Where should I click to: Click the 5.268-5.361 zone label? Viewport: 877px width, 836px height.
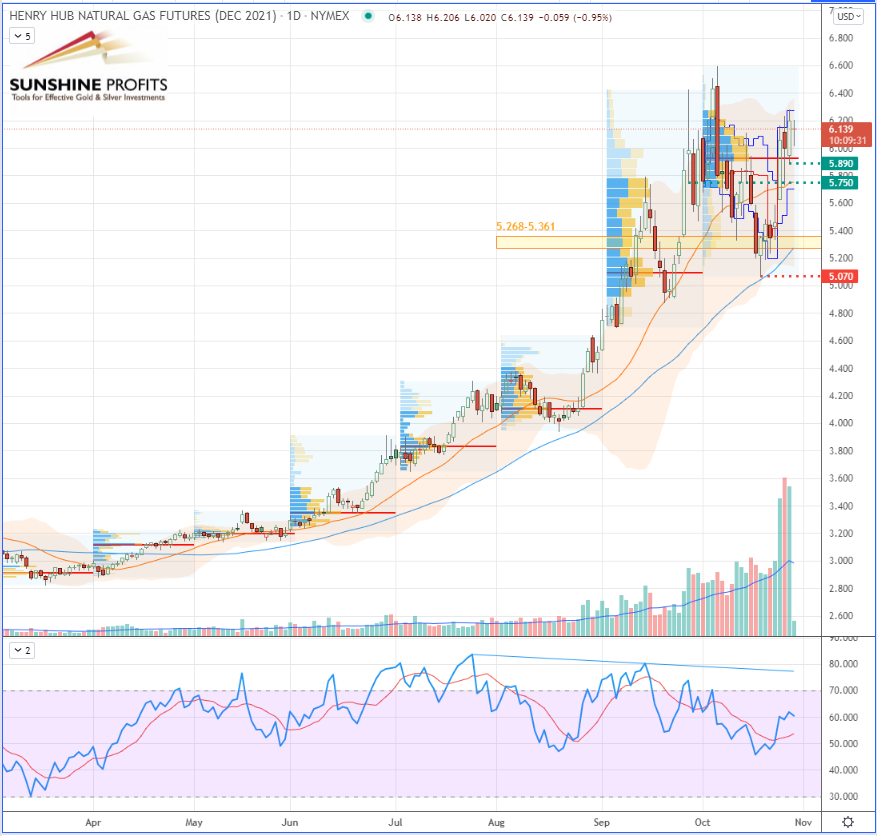(525, 226)
